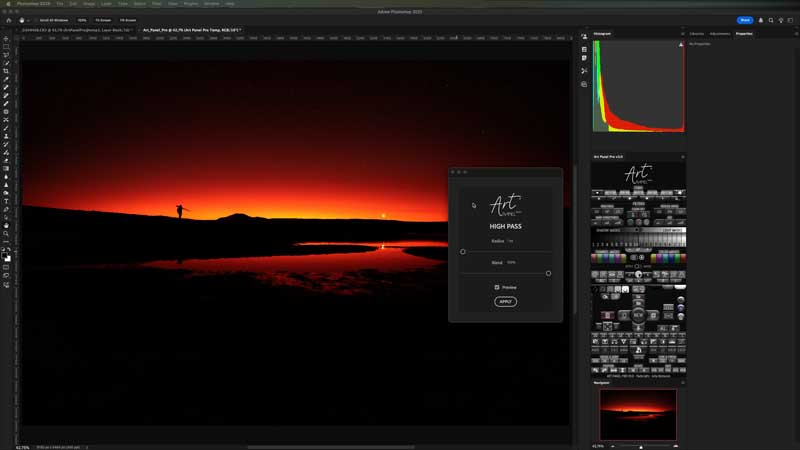Select the Move tool
The height and width of the screenshot is (450, 800).
click(x=6, y=38)
